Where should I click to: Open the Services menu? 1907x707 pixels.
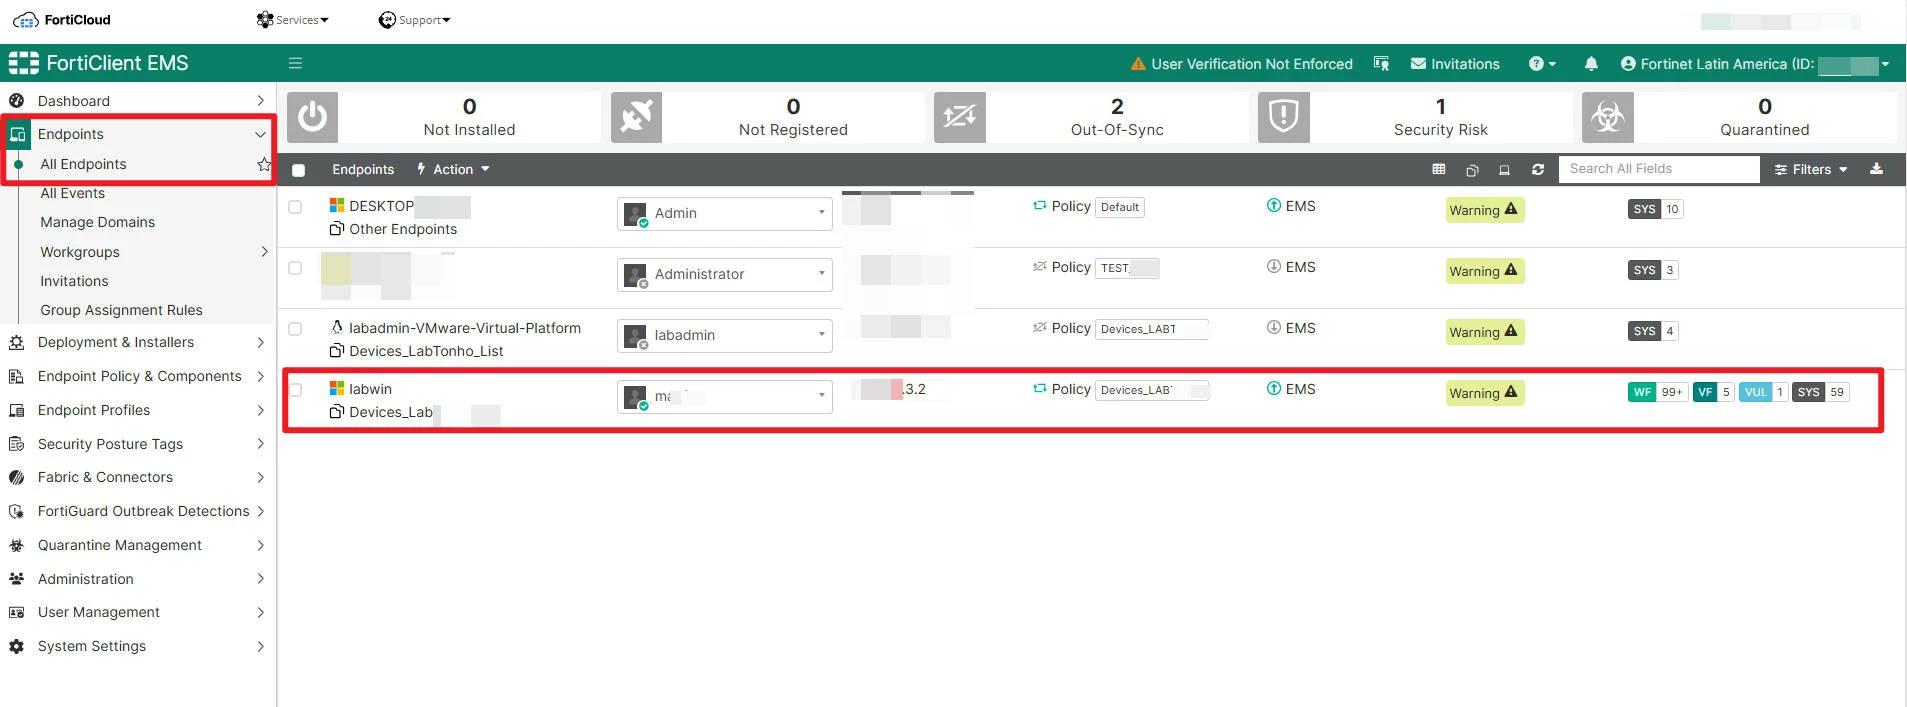pyautogui.click(x=293, y=20)
